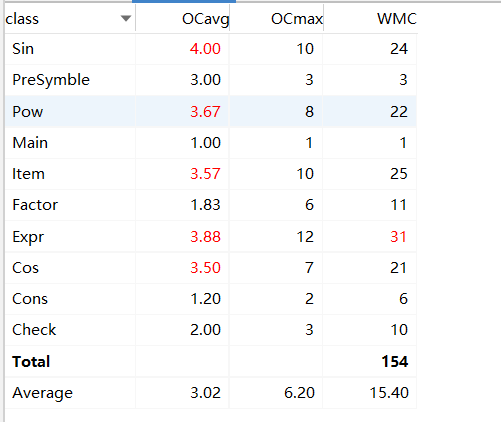Select the Check class row
The width and height of the screenshot is (501, 422).
(211, 330)
